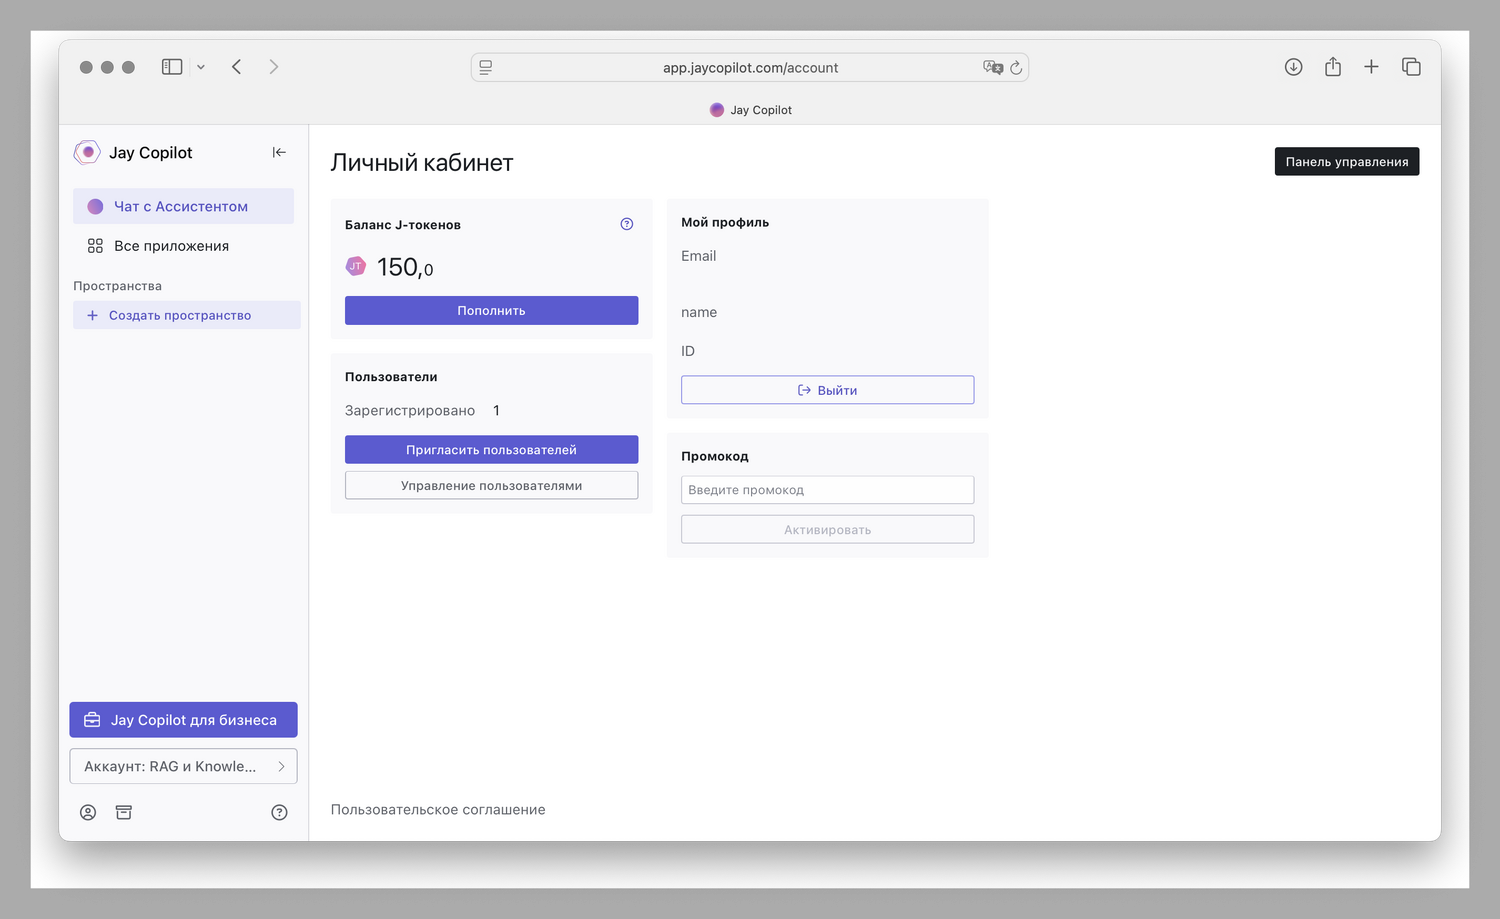Log out with Выйти button
This screenshot has height=919, width=1500.
click(x=827, y=390)
